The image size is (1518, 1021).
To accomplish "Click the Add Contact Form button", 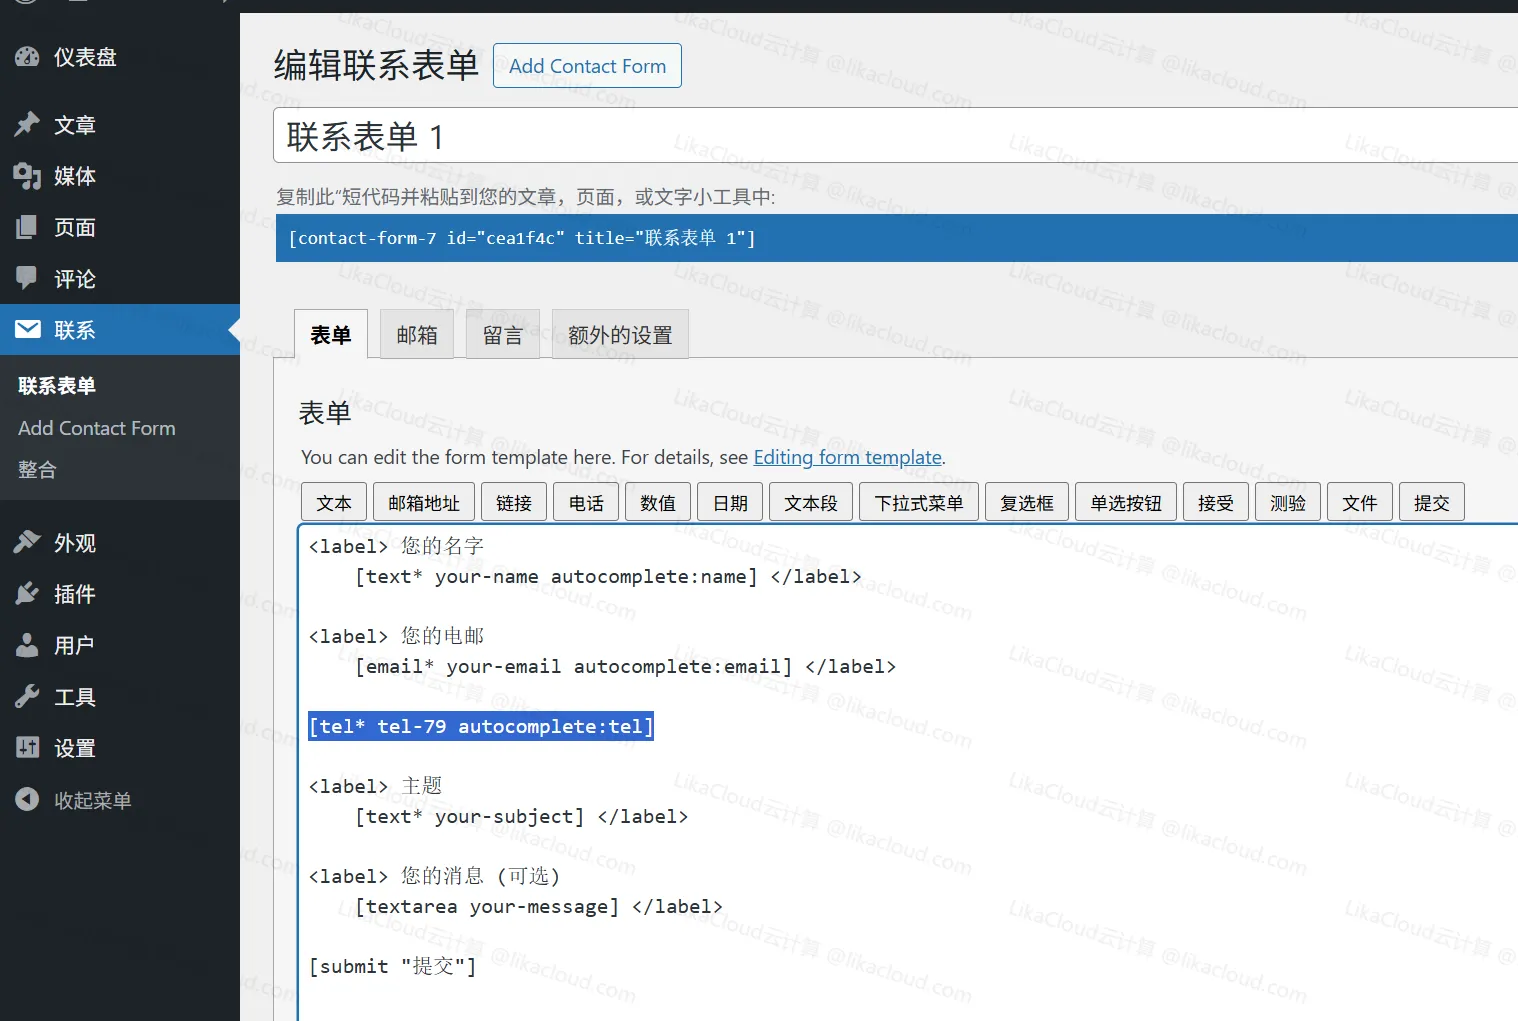I will 587,65.
